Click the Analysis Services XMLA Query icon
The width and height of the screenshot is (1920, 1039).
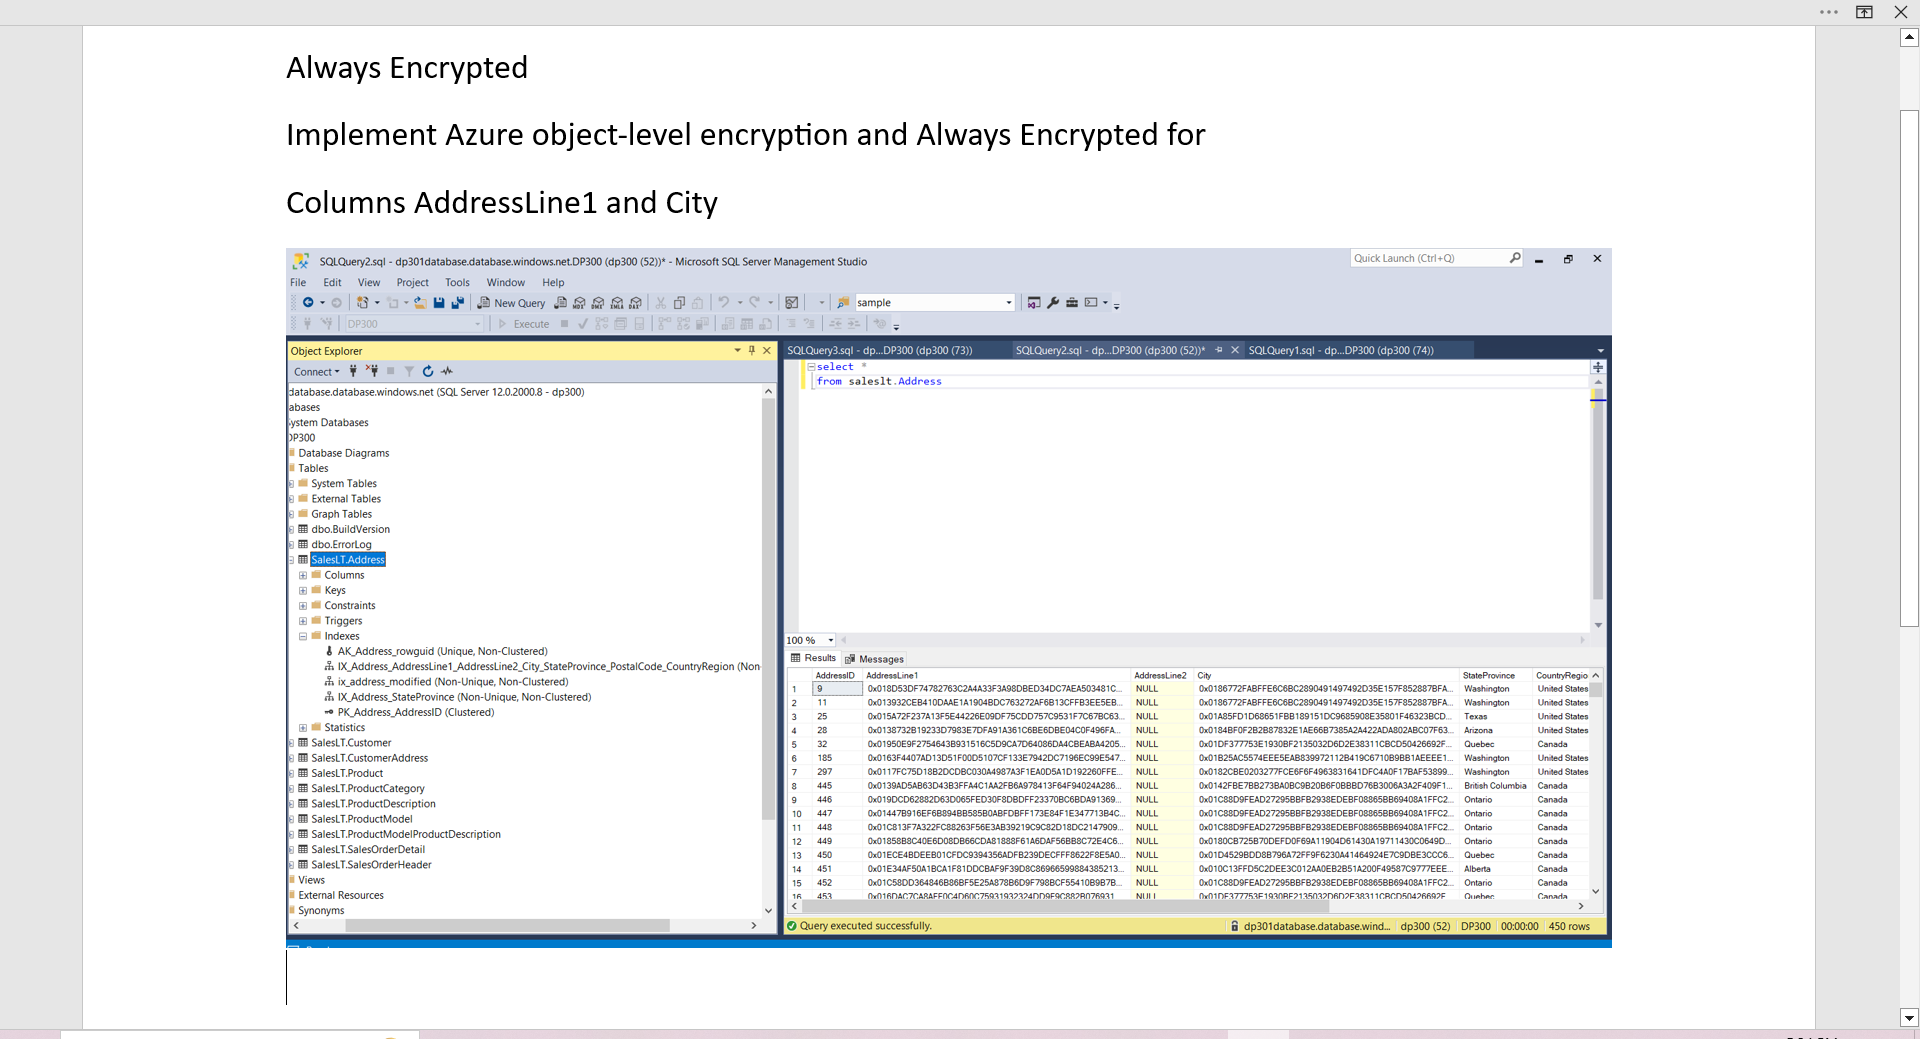coord(617,303)
